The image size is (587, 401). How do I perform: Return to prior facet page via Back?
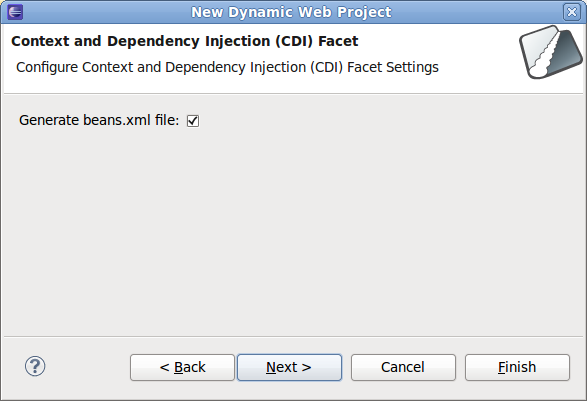click(182, 367)
